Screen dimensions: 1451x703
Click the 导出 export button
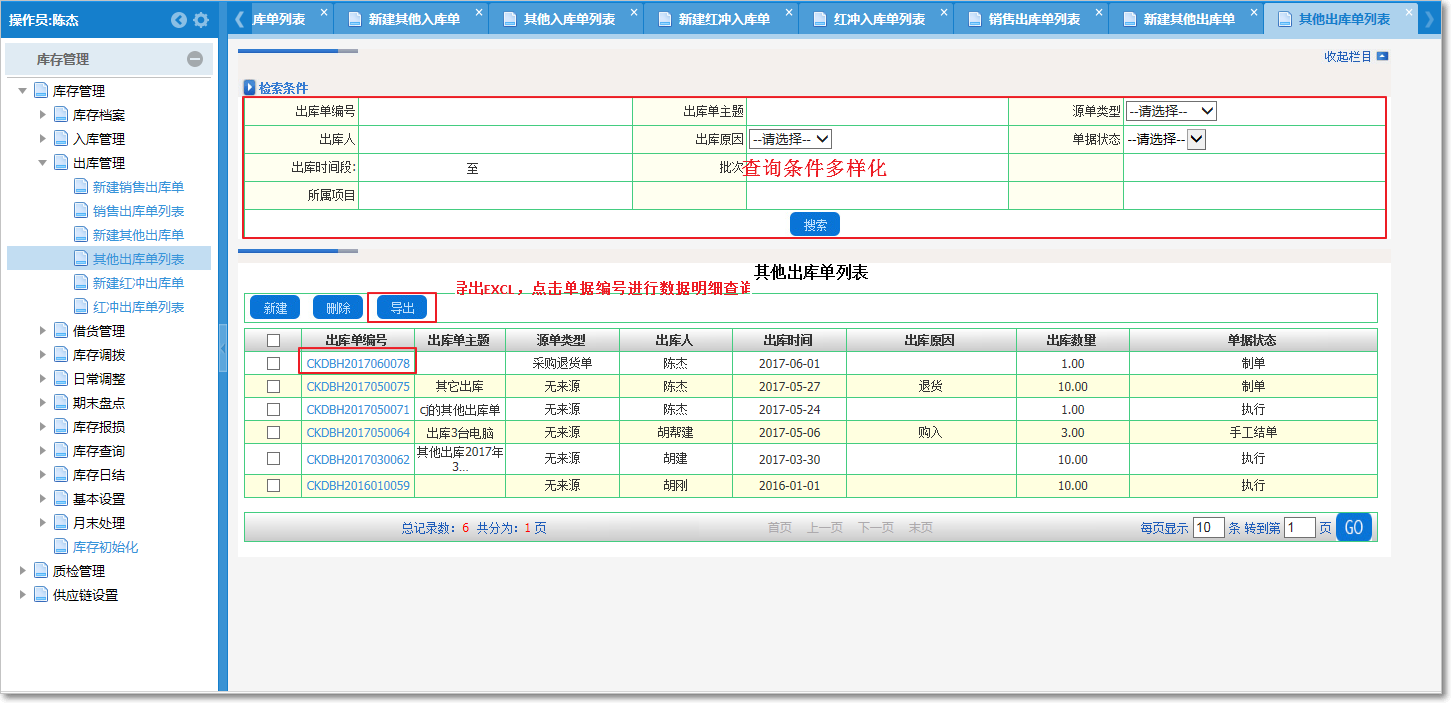[x=402, y=308]
